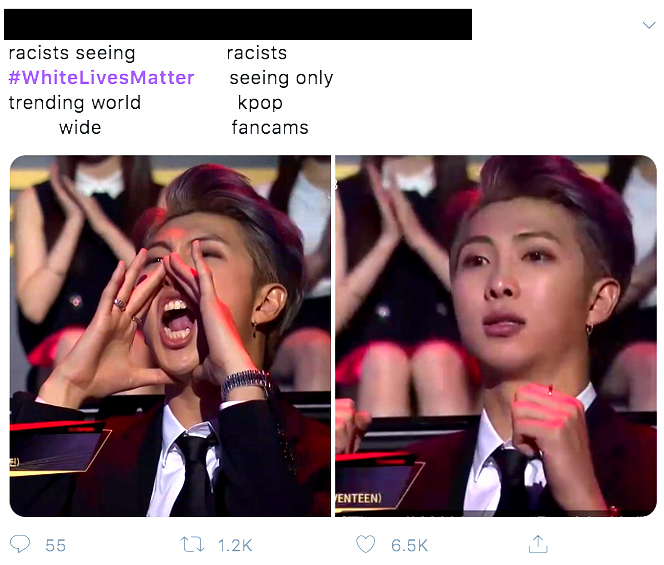Retweet using the arrows icon

click(192, 544)
